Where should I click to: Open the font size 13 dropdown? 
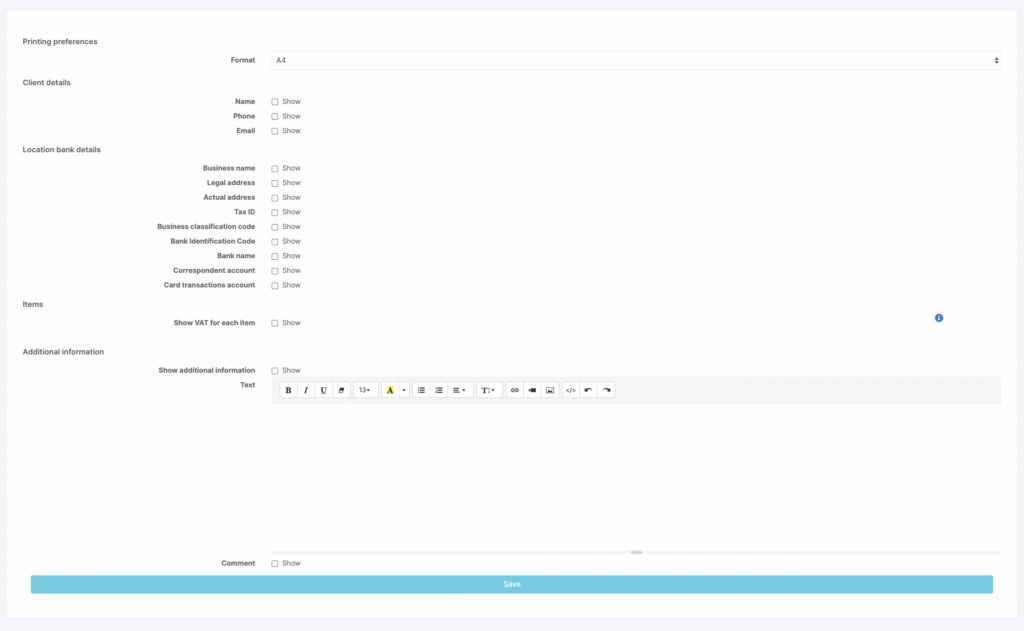click(x=365, y=390)
